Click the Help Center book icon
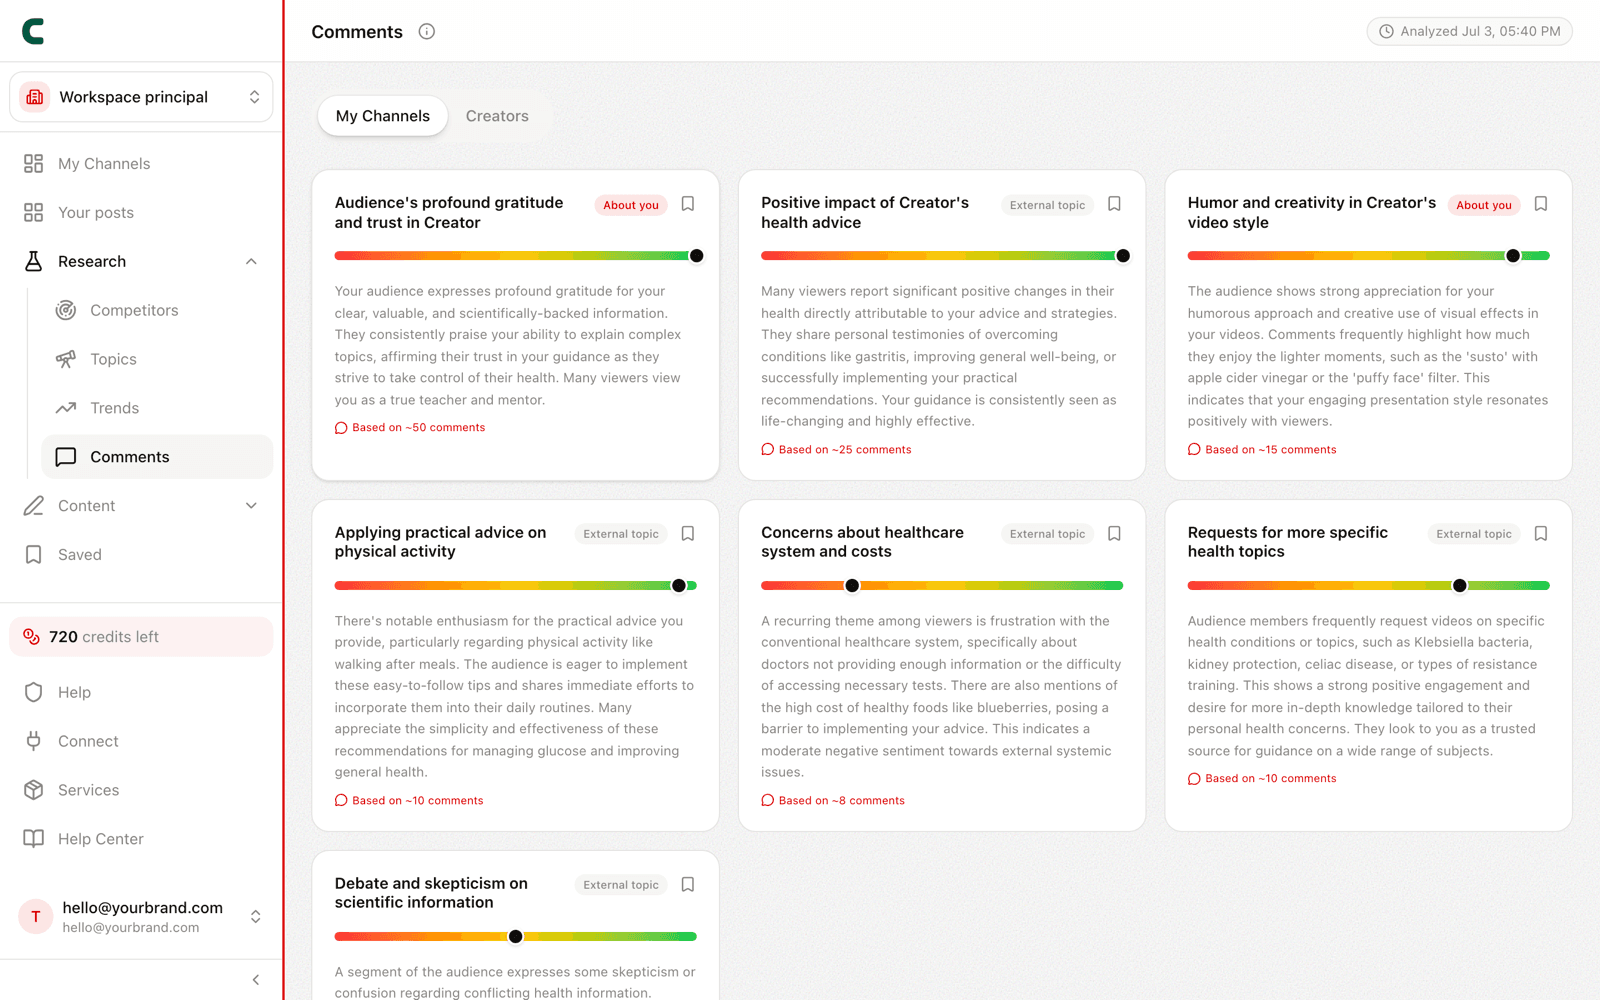The image size is (1600, 1000). 33,839
